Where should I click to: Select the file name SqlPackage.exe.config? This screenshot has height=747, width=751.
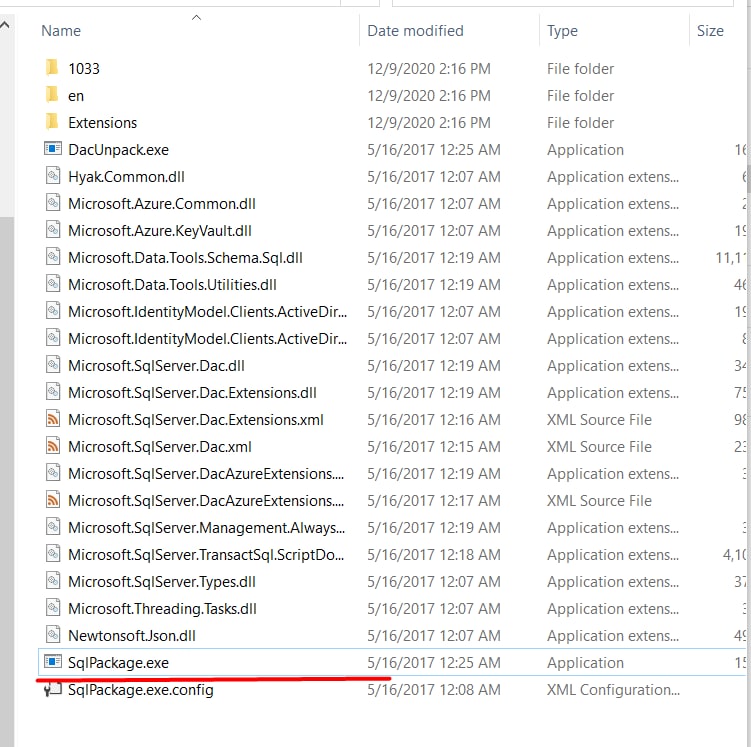click(x=141, y=690)
